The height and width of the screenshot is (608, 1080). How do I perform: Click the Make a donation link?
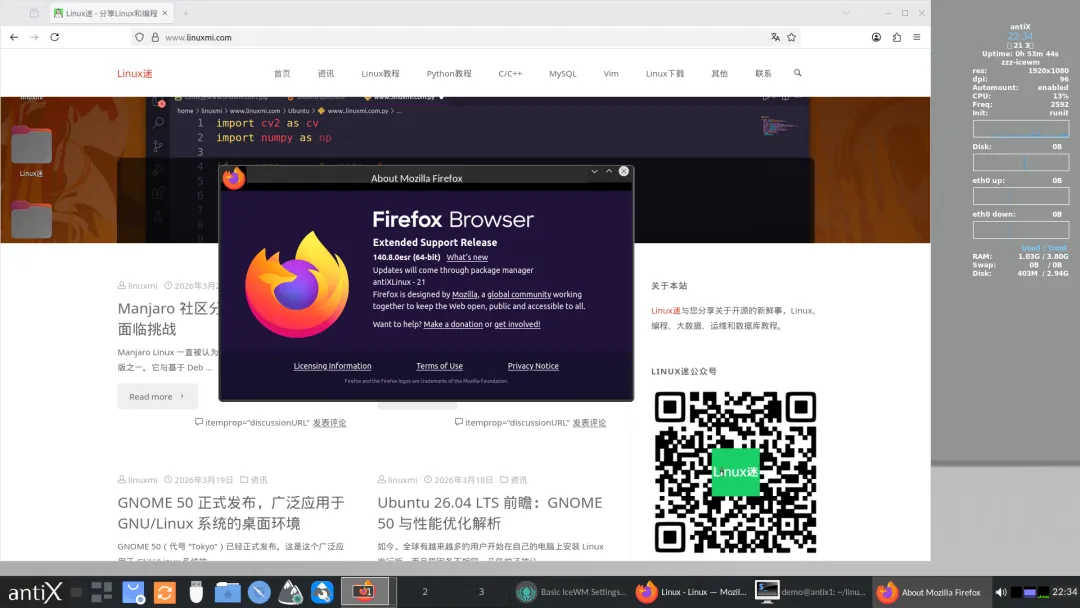(453, 324)
